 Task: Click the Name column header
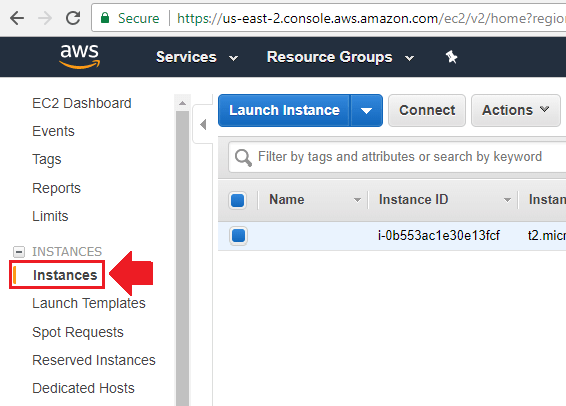click(x=287, y=200)
